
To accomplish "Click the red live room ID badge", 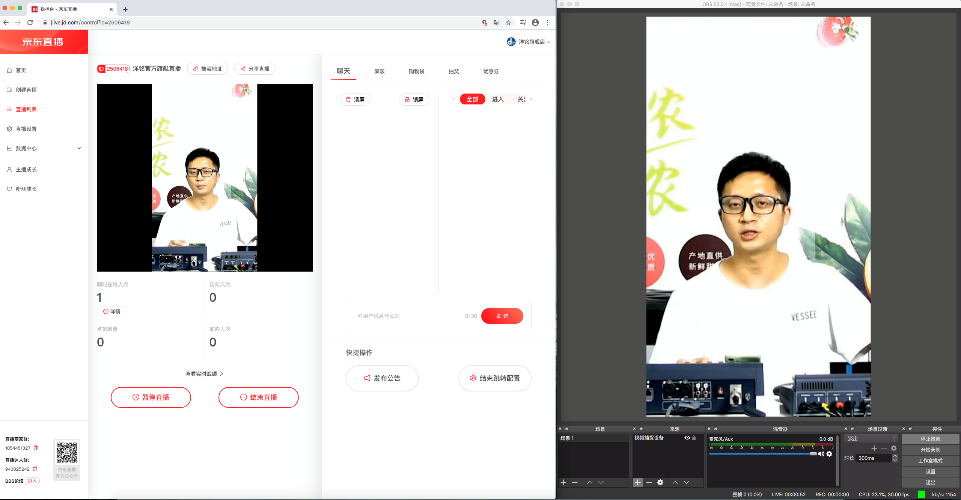I will point(113,69).
